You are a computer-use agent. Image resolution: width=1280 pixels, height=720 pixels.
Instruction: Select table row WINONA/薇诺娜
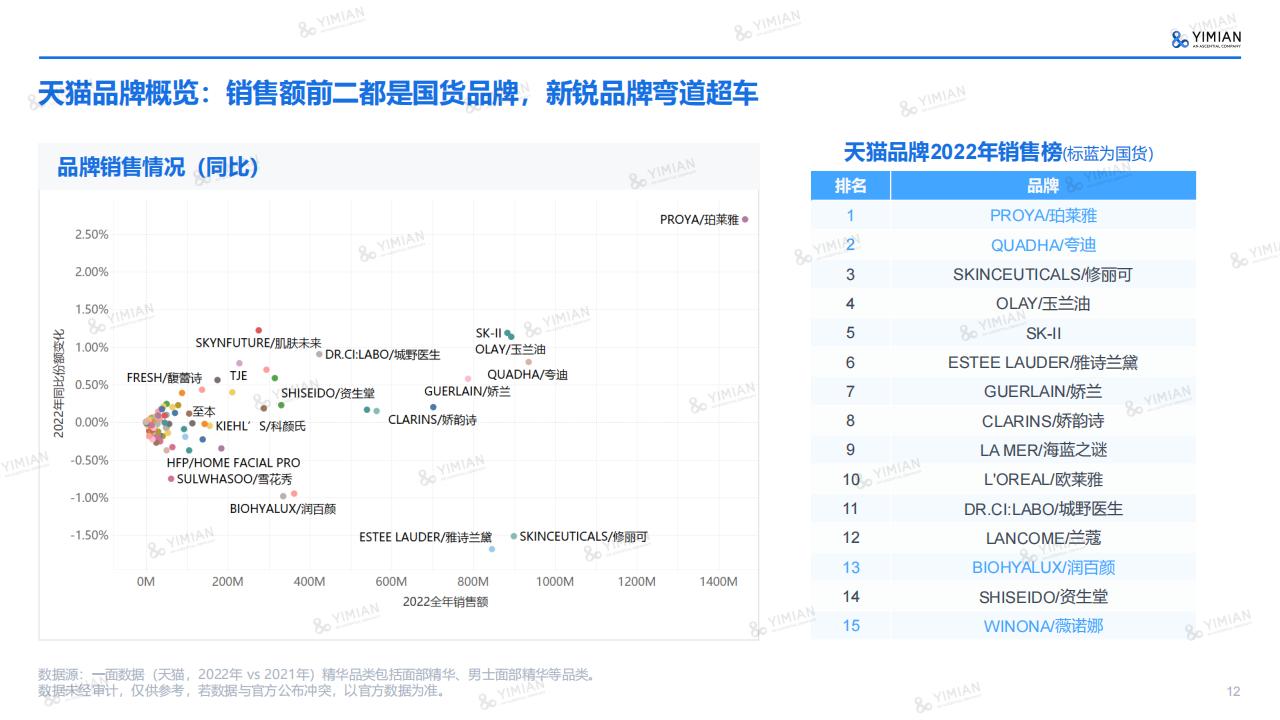pos(1003,626)
